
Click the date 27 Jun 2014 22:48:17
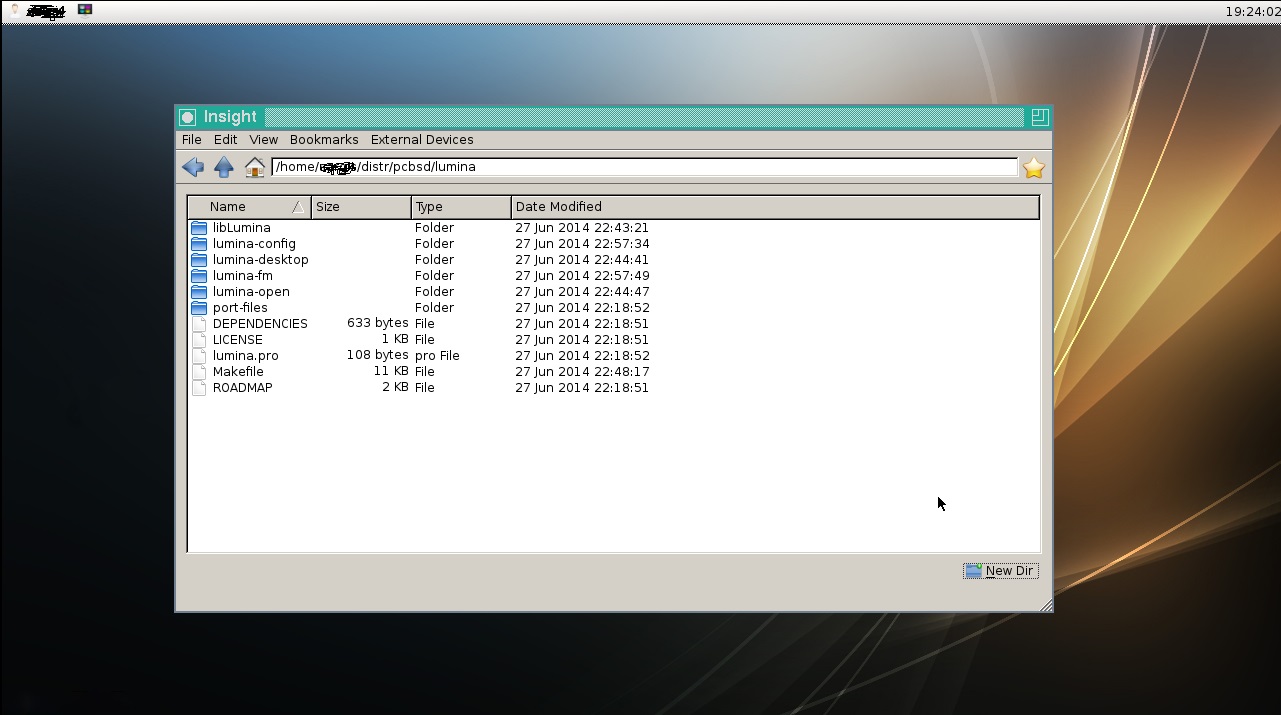tap(582, 372)
